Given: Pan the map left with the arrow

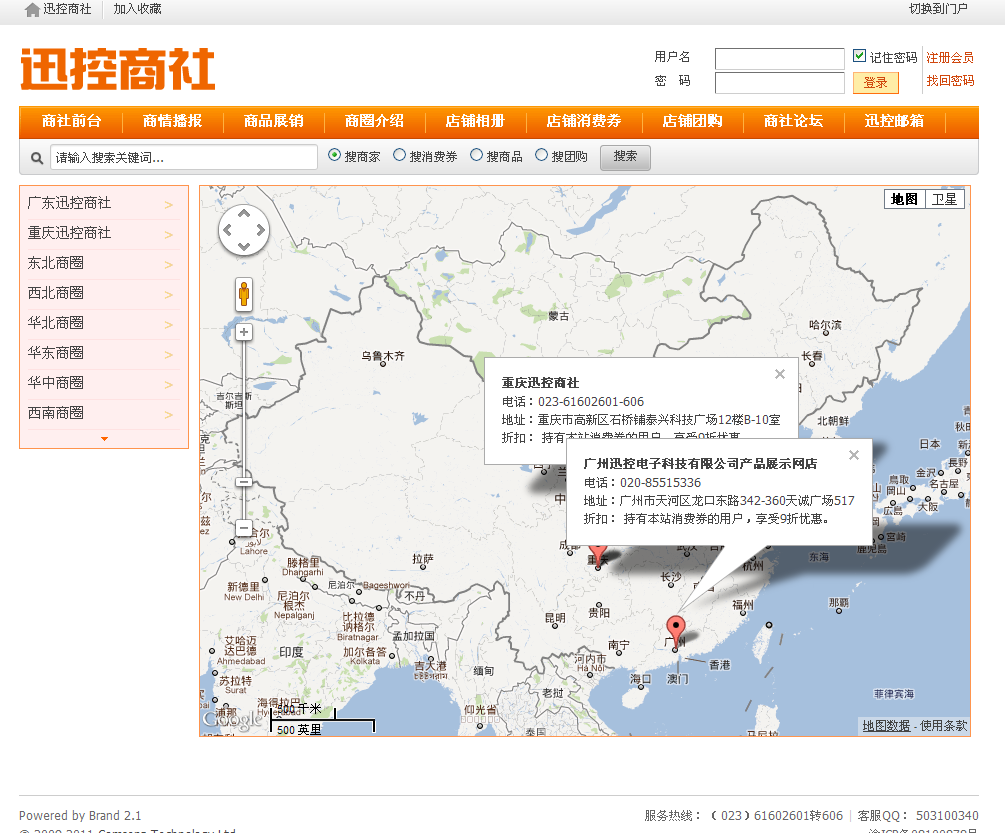Looking at the screenshot, I should pos(228,230).
